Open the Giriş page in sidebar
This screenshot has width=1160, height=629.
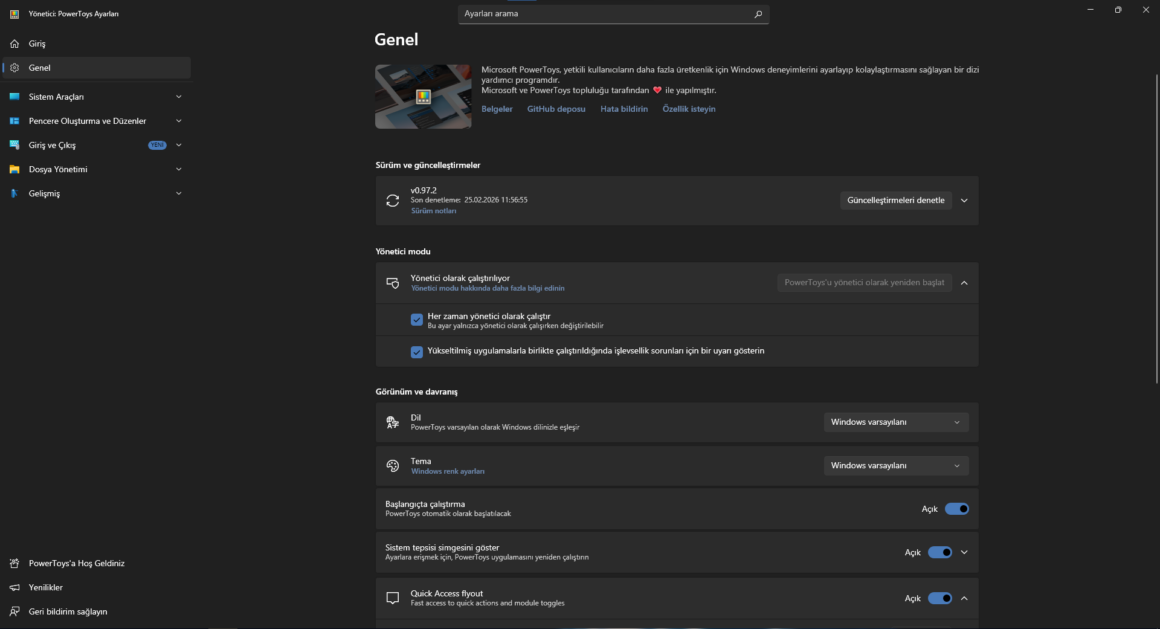[x=37, y=44]
